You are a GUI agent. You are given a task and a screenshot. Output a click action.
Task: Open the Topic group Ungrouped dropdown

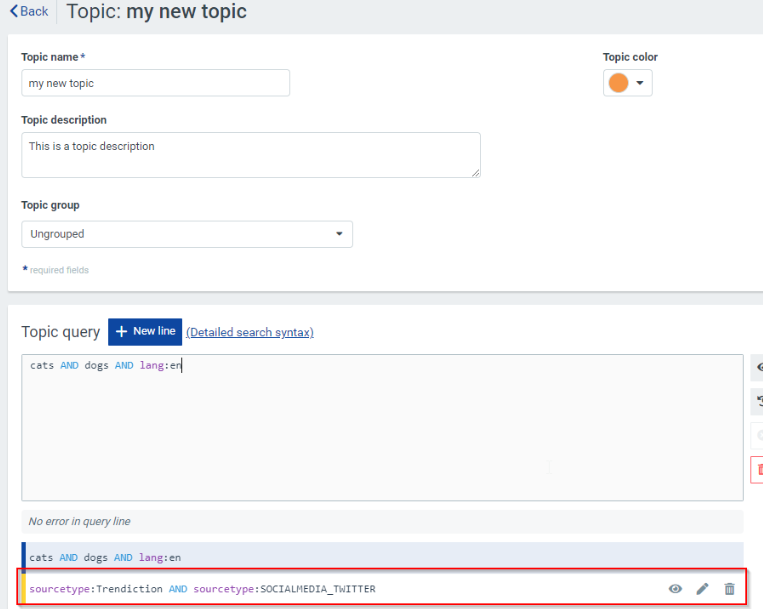pos(187,234)
